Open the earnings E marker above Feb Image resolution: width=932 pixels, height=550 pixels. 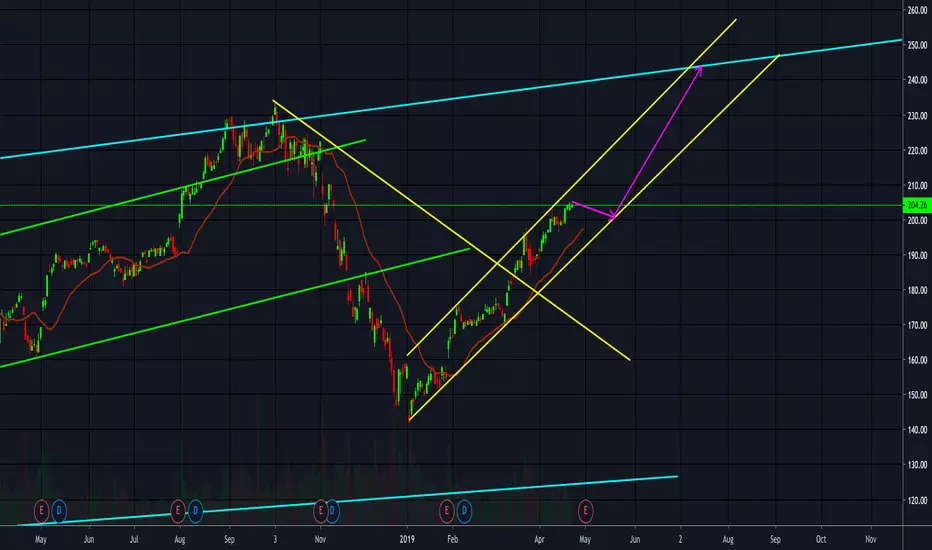click(x=446, y=511)
